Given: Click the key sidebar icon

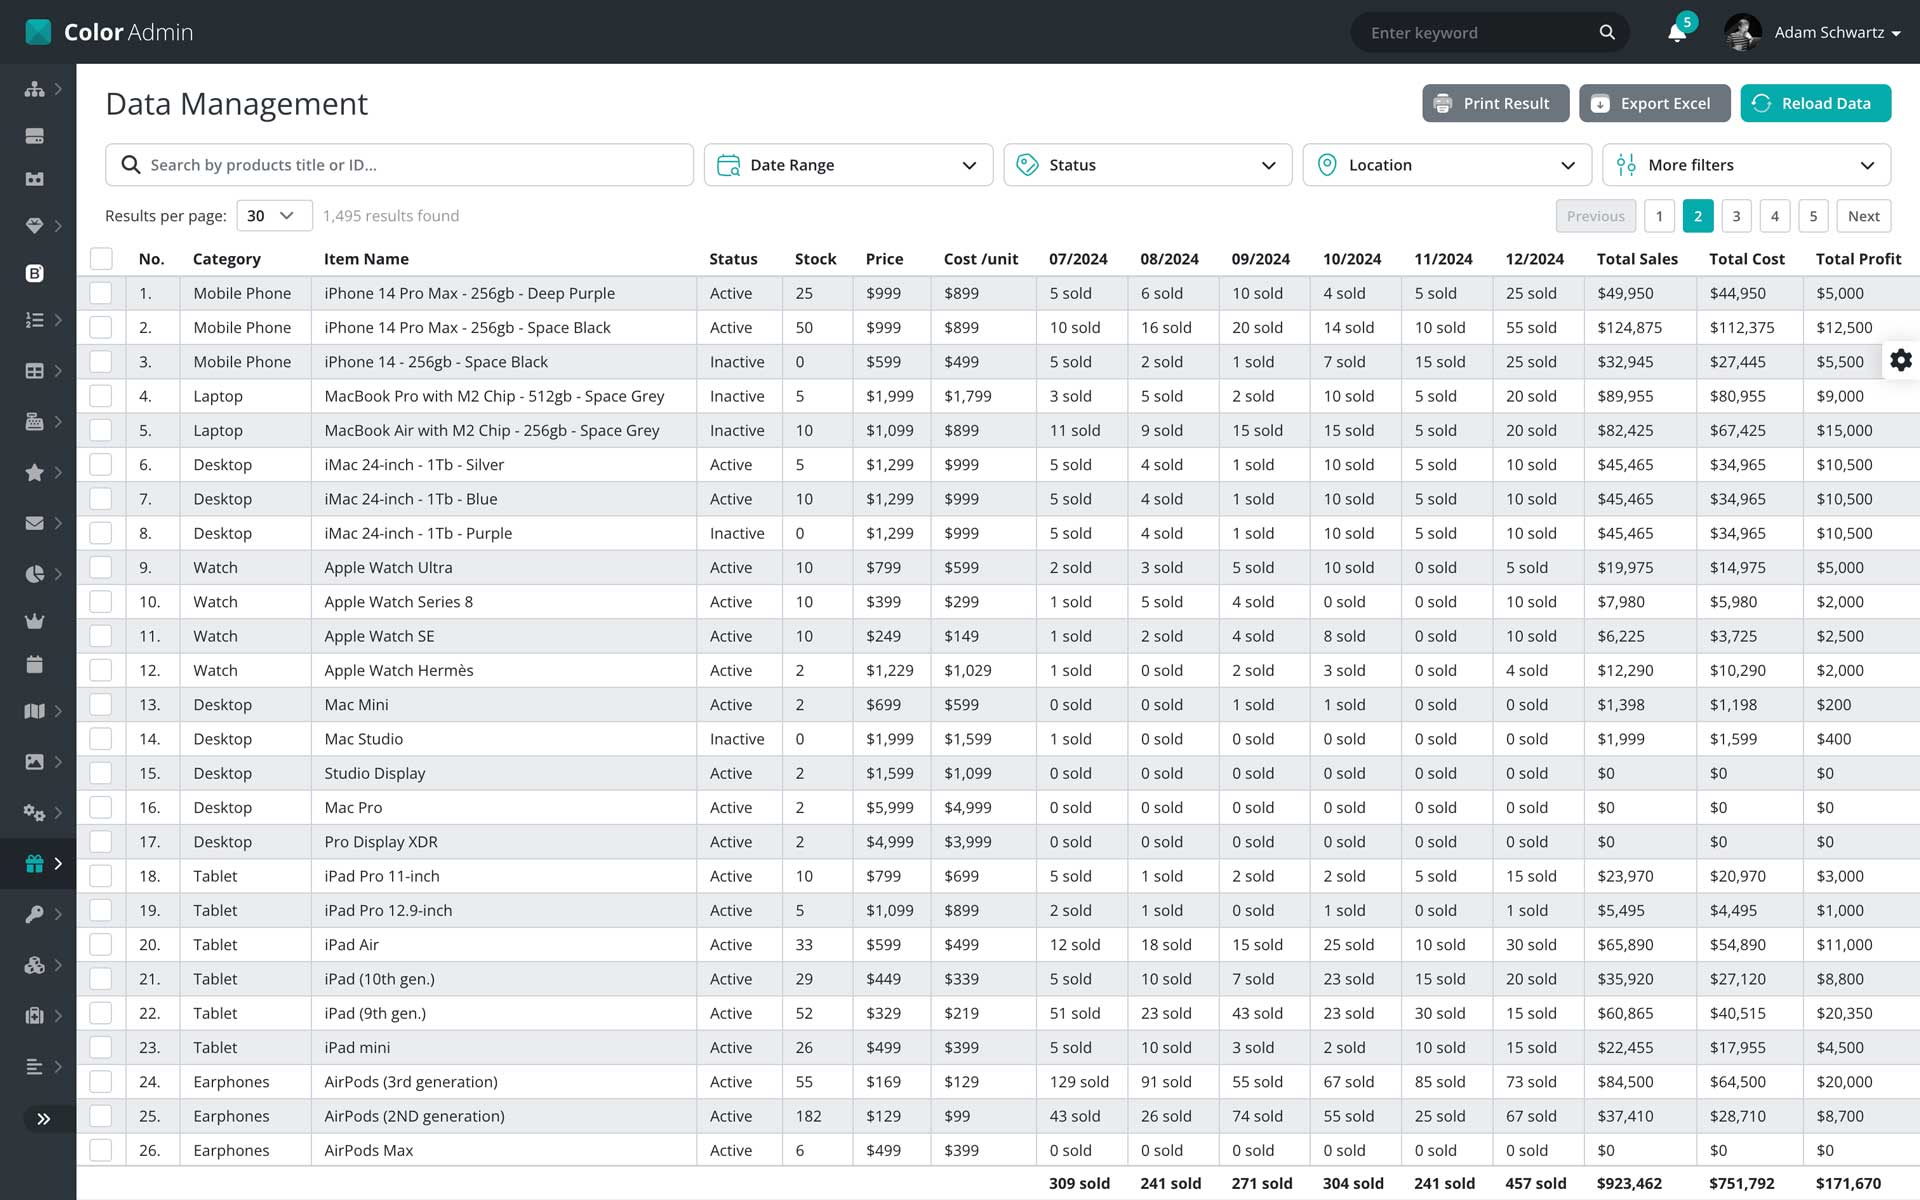Looking at the screenshot, I should pos(34,914).
